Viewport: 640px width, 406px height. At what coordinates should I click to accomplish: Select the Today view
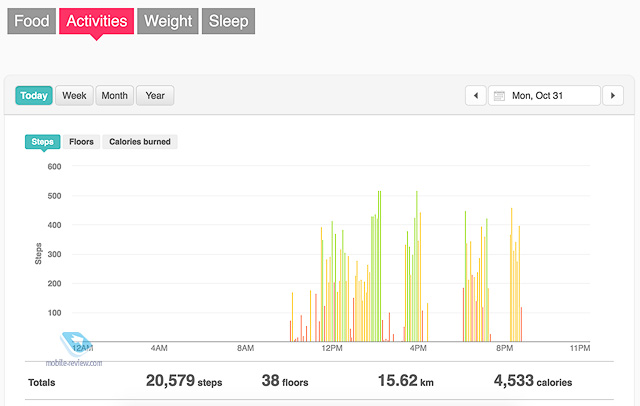tap(34, 95)
